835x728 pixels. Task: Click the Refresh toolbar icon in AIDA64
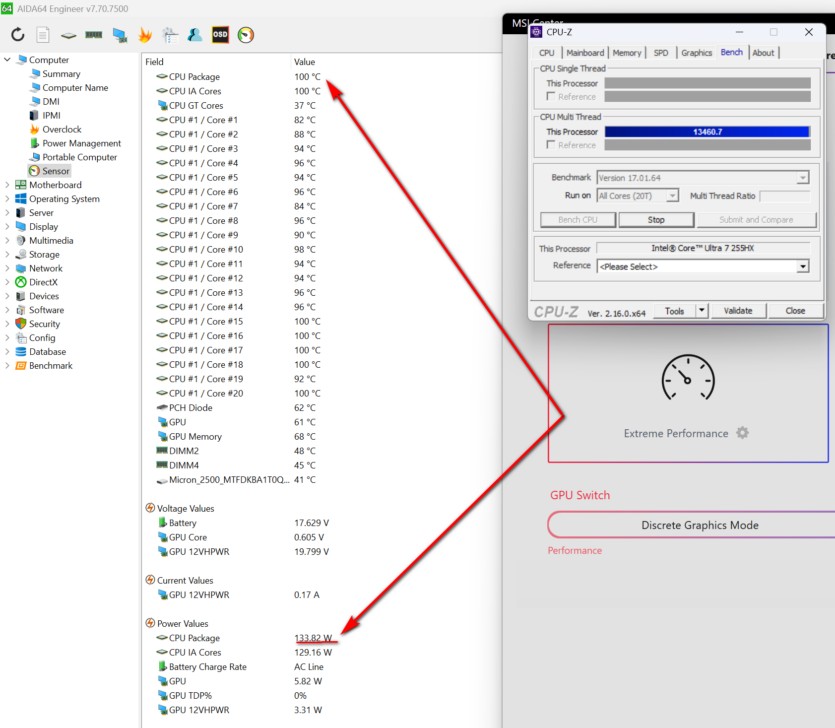[18, 35]
